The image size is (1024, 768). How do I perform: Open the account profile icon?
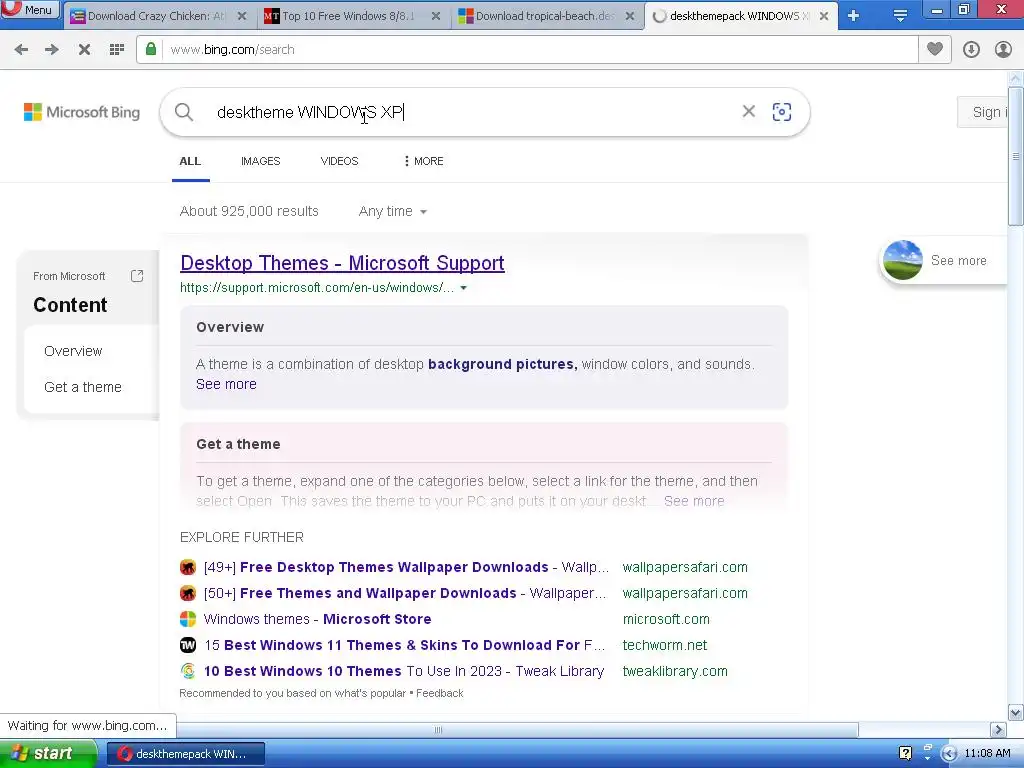coord(1003,50)
